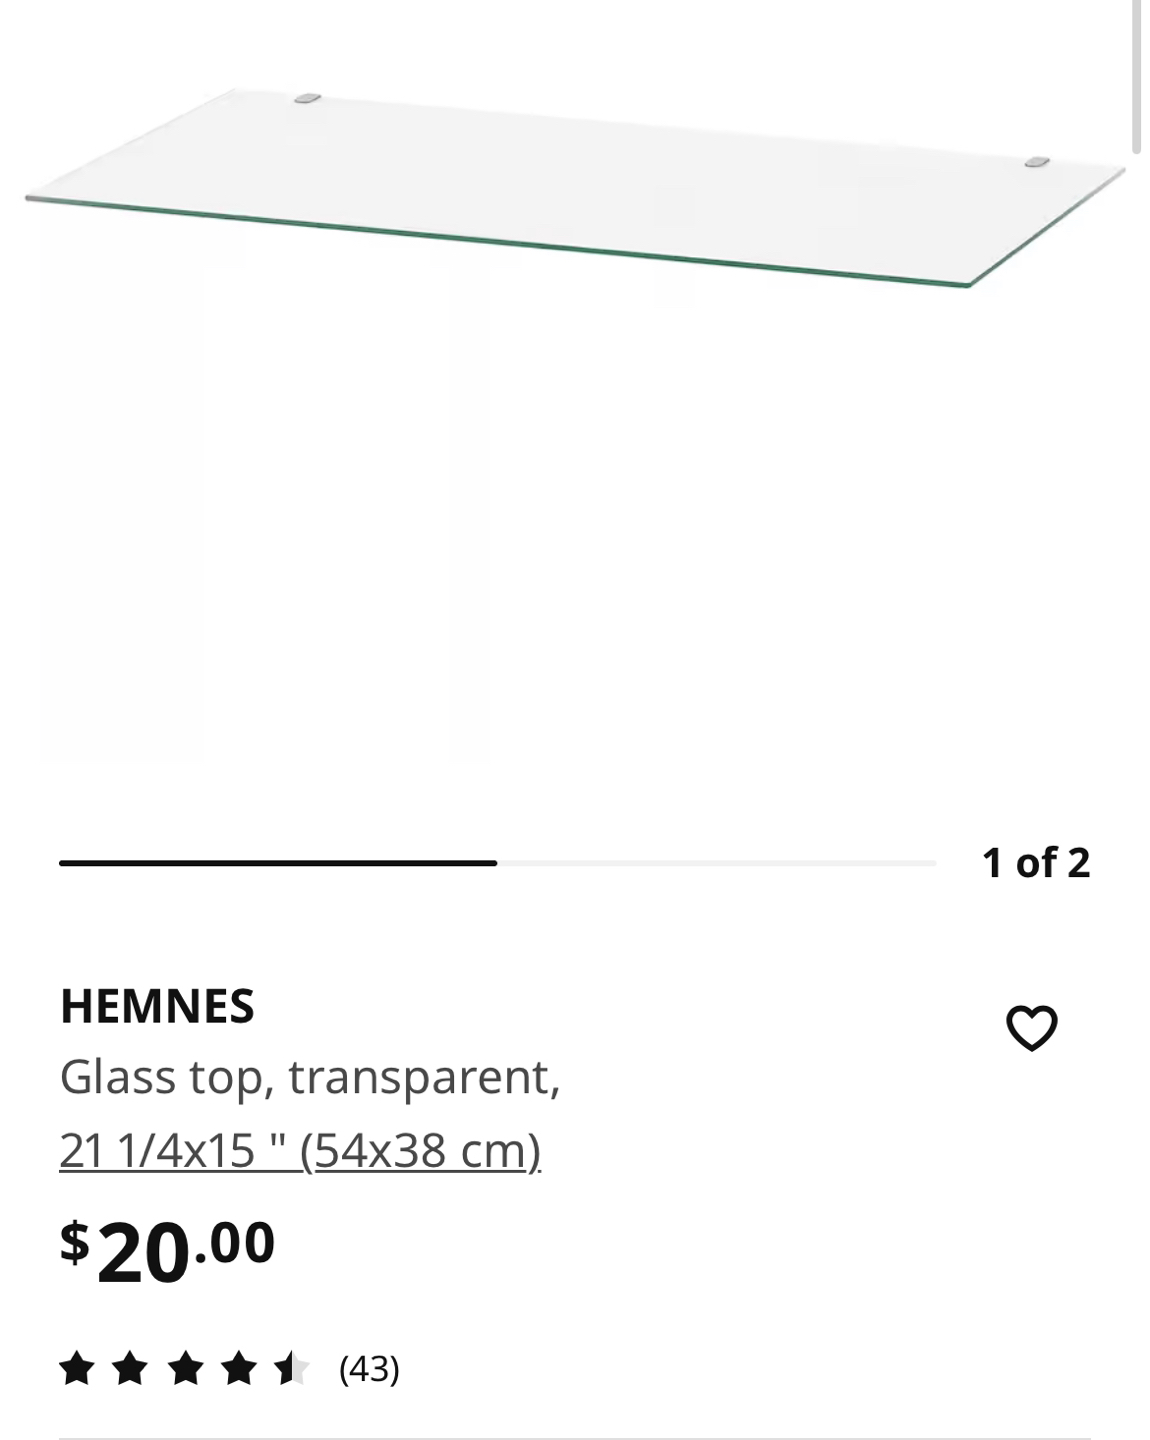Open the (43) reviews count
The image size is (1150, 1440).
[x=369, y=1368]
